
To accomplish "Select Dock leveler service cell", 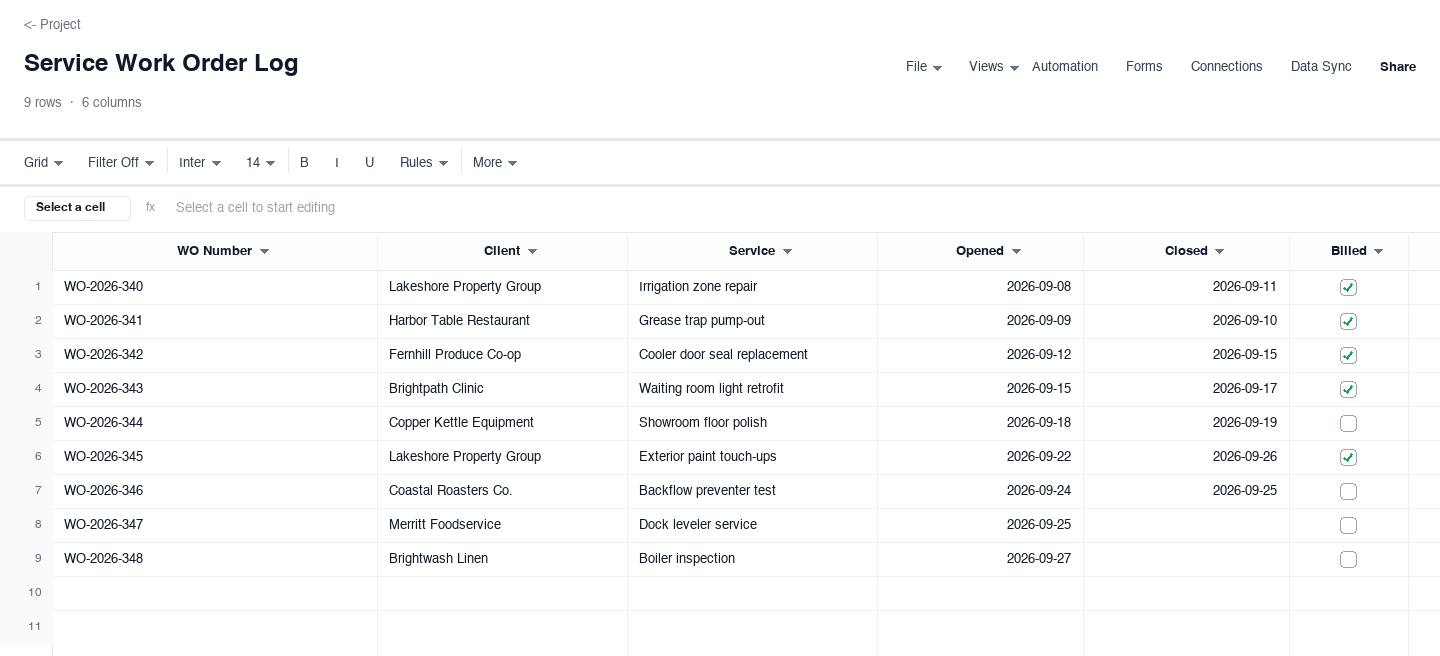I will pyautogui.click(x=752, y=525).
